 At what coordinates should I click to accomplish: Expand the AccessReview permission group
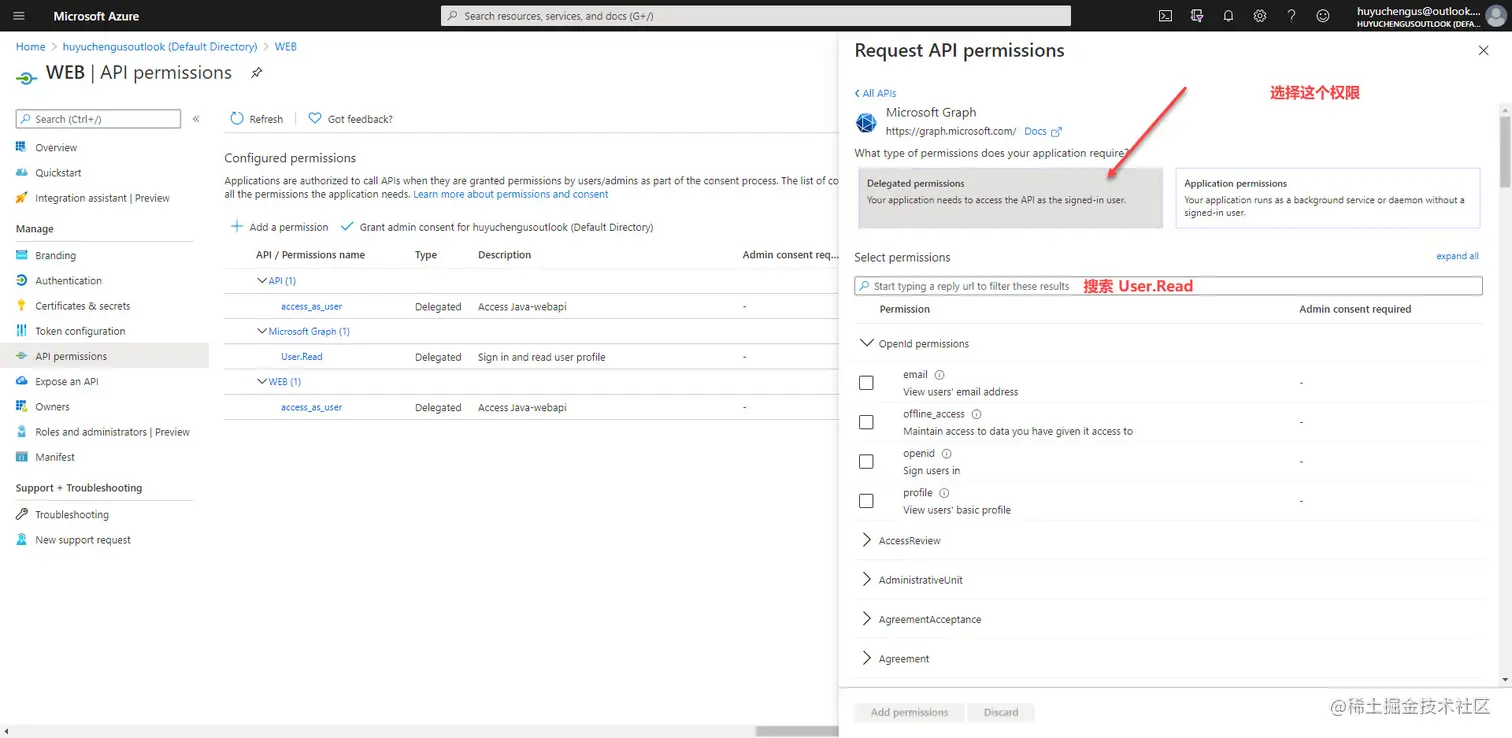(x=866, y=540)
